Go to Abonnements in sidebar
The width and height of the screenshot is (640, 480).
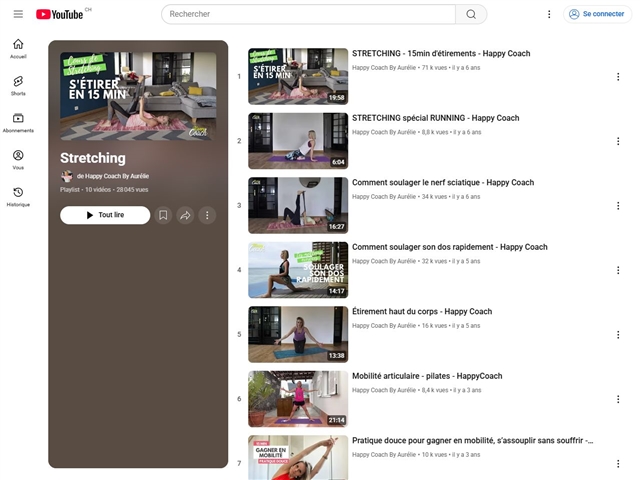[18, 122]
